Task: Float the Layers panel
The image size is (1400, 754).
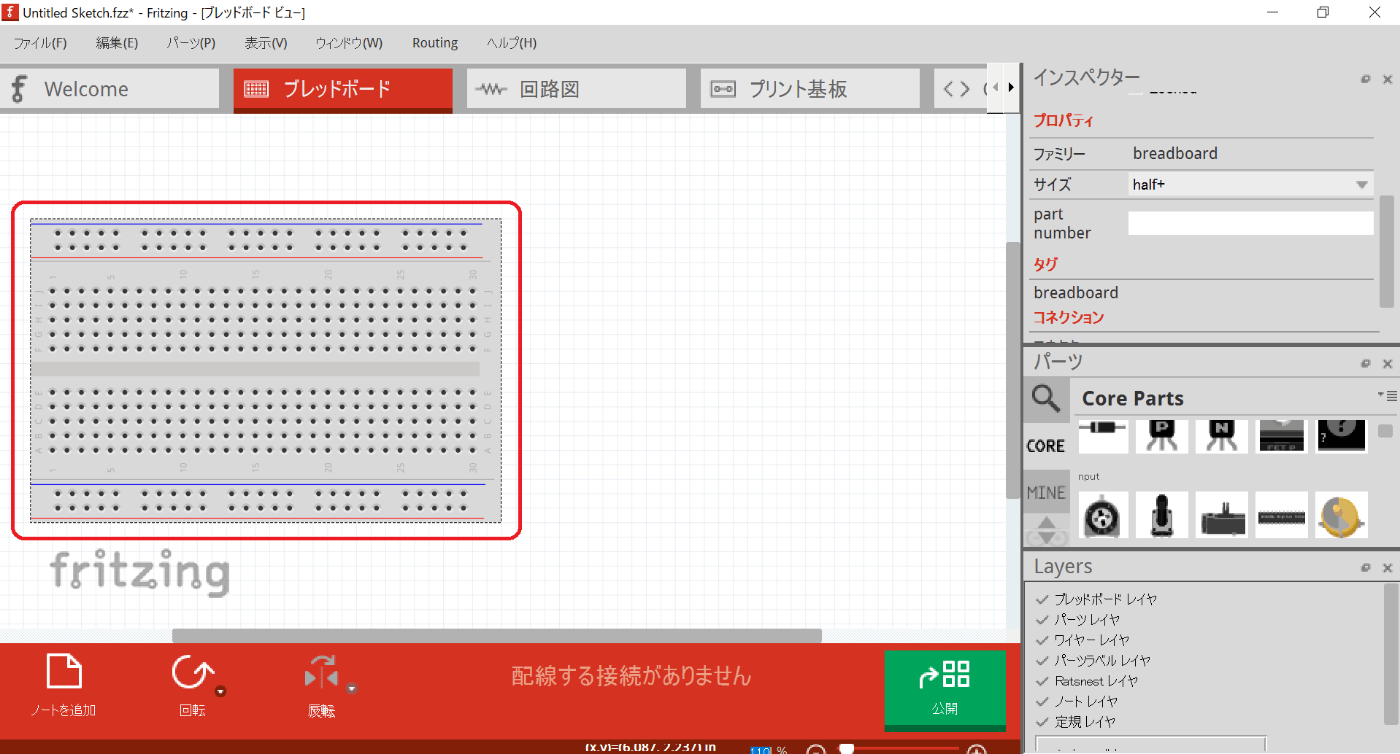Action: [1365, 567]
